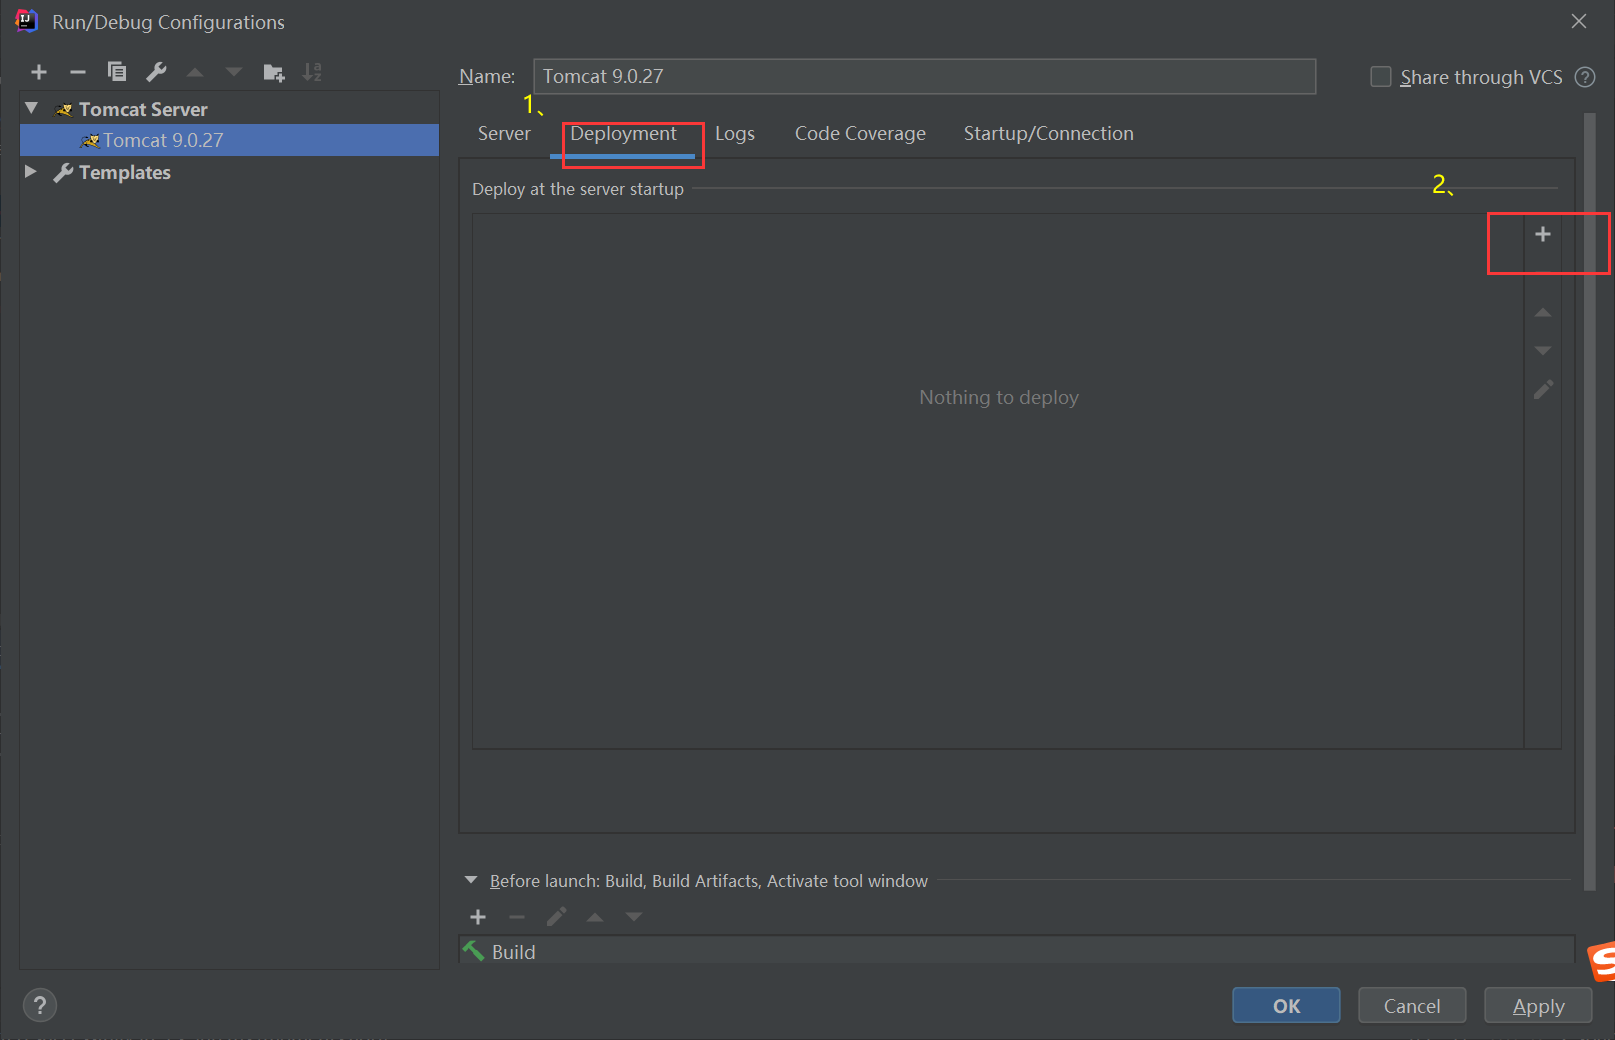Move deployment item down
Image resolution: width=1615 pixels, height=1040 pixels.
1543,351
